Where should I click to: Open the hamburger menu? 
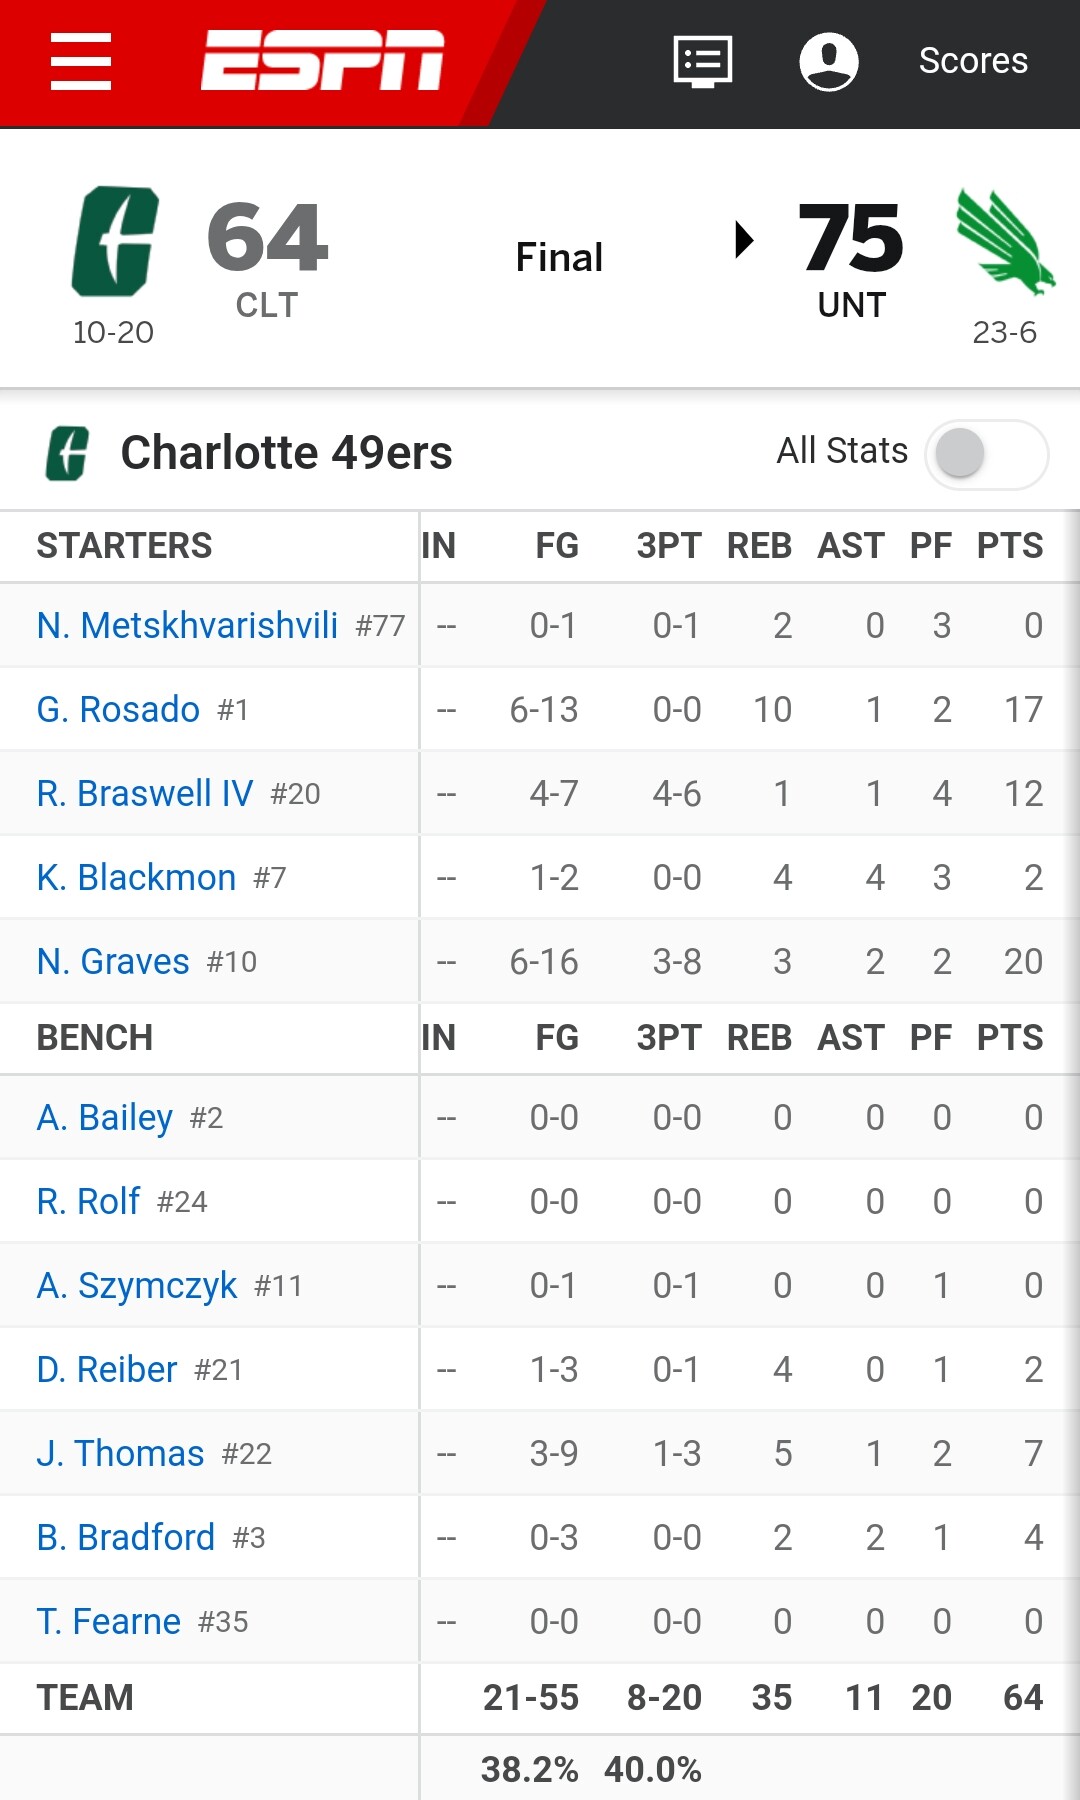(81, 61)
